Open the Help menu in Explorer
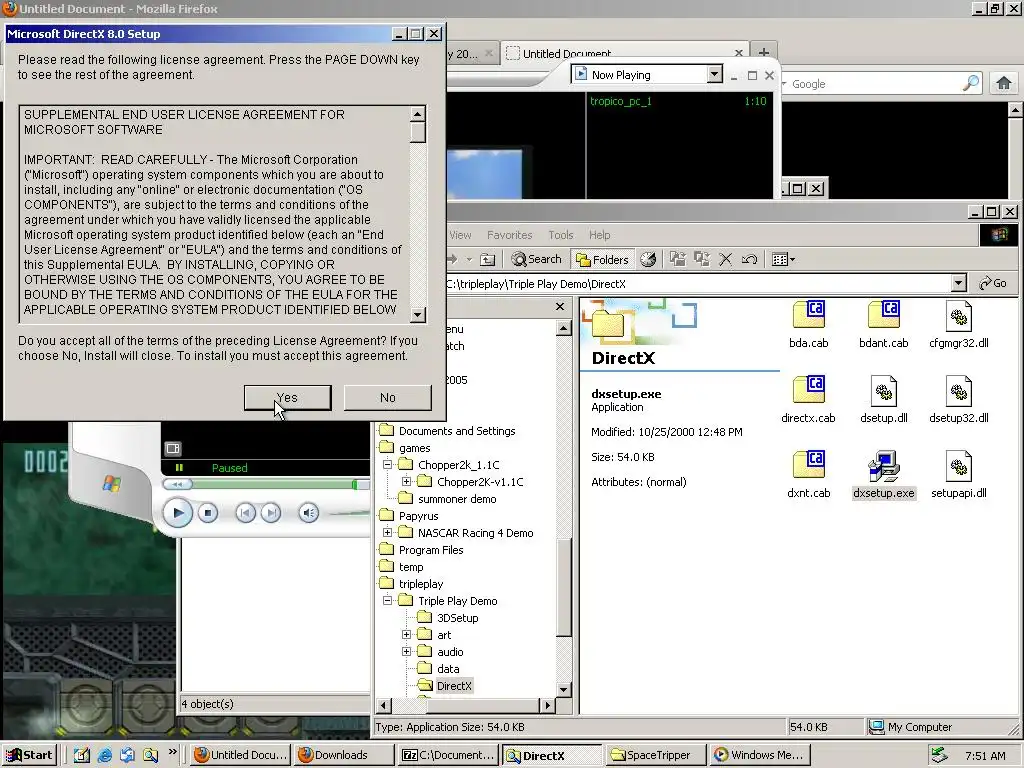1024x768 pixels. tap(600, 235)
